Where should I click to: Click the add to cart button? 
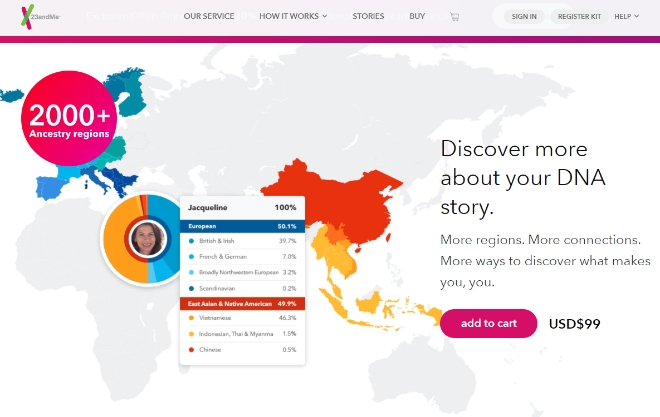tap(488, 323)
